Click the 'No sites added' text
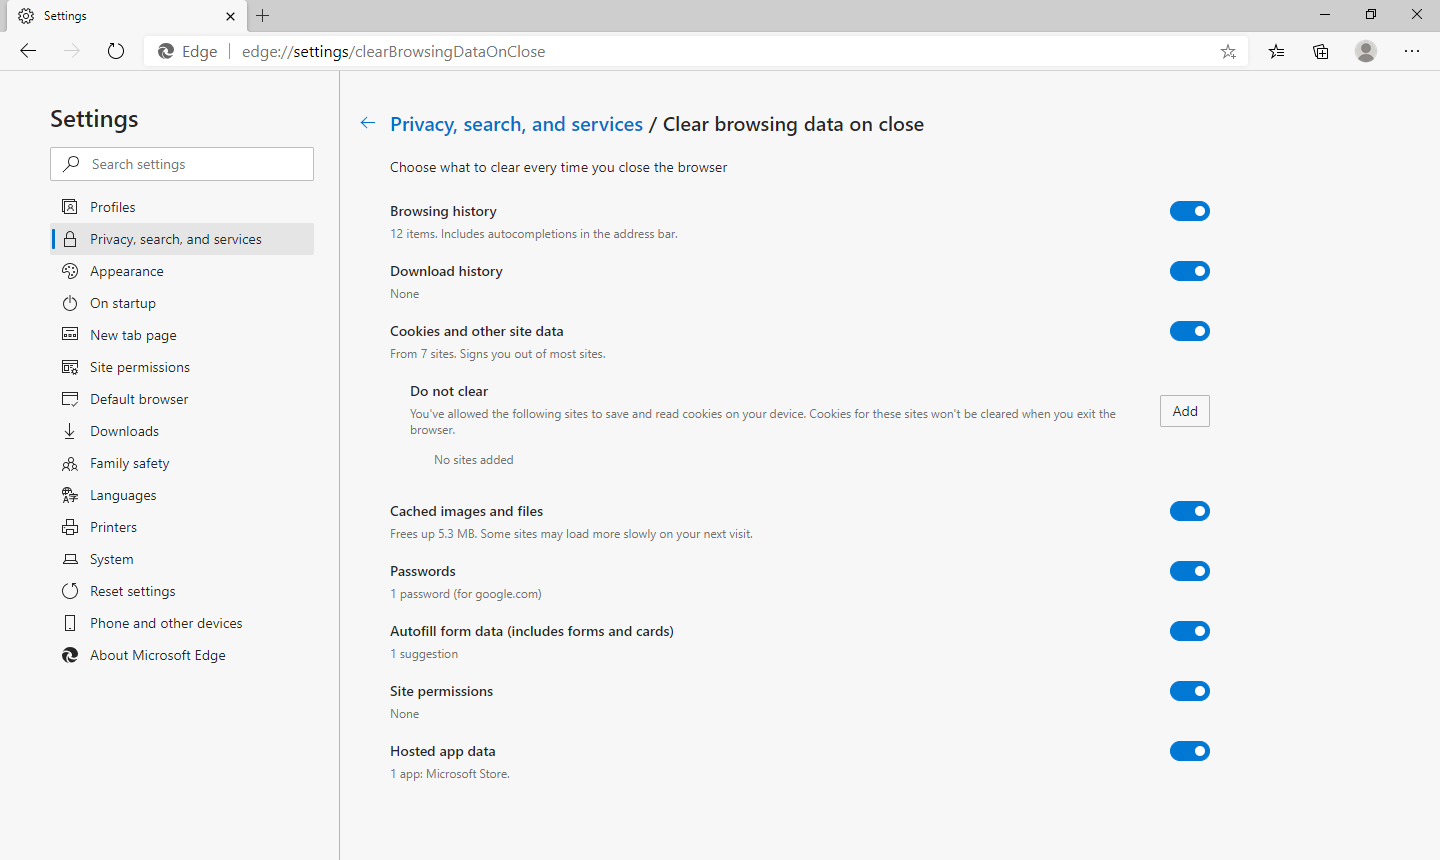Screen dimensions: 1440x860 [x=474, y=460]
